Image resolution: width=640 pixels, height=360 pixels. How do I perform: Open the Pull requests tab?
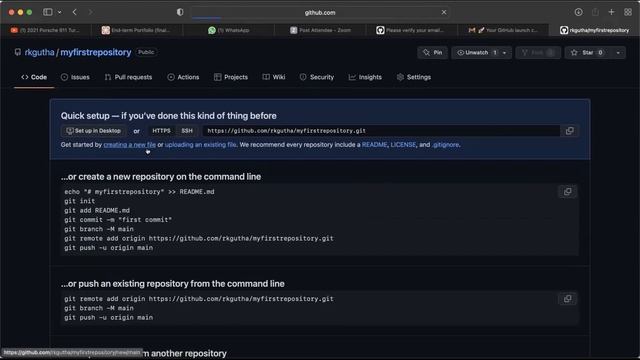[128, 77]
